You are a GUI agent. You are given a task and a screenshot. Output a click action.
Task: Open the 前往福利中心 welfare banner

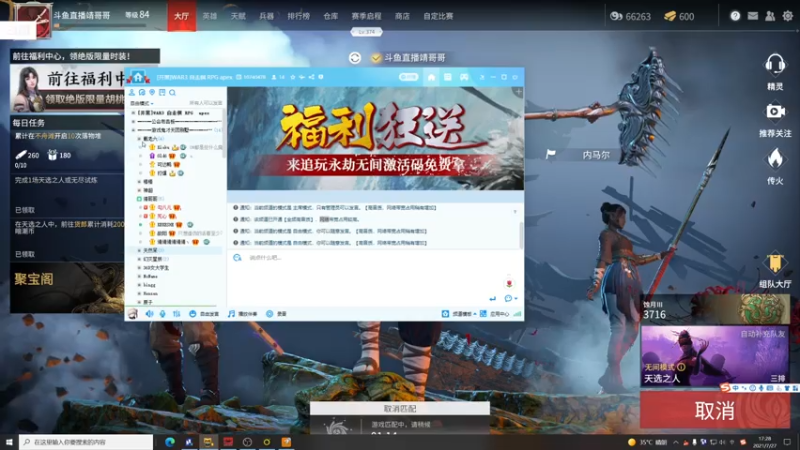pyautogui.click(x=67, y=88)
